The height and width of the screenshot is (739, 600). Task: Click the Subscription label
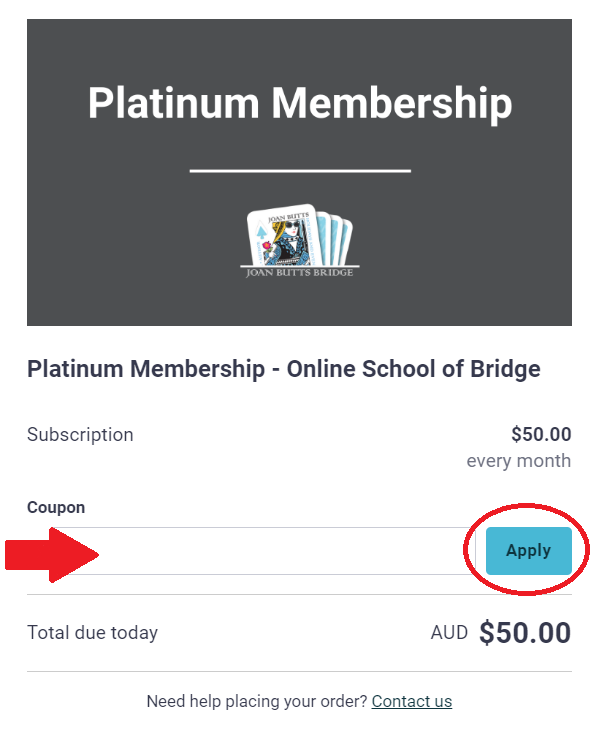pos(80,435)
